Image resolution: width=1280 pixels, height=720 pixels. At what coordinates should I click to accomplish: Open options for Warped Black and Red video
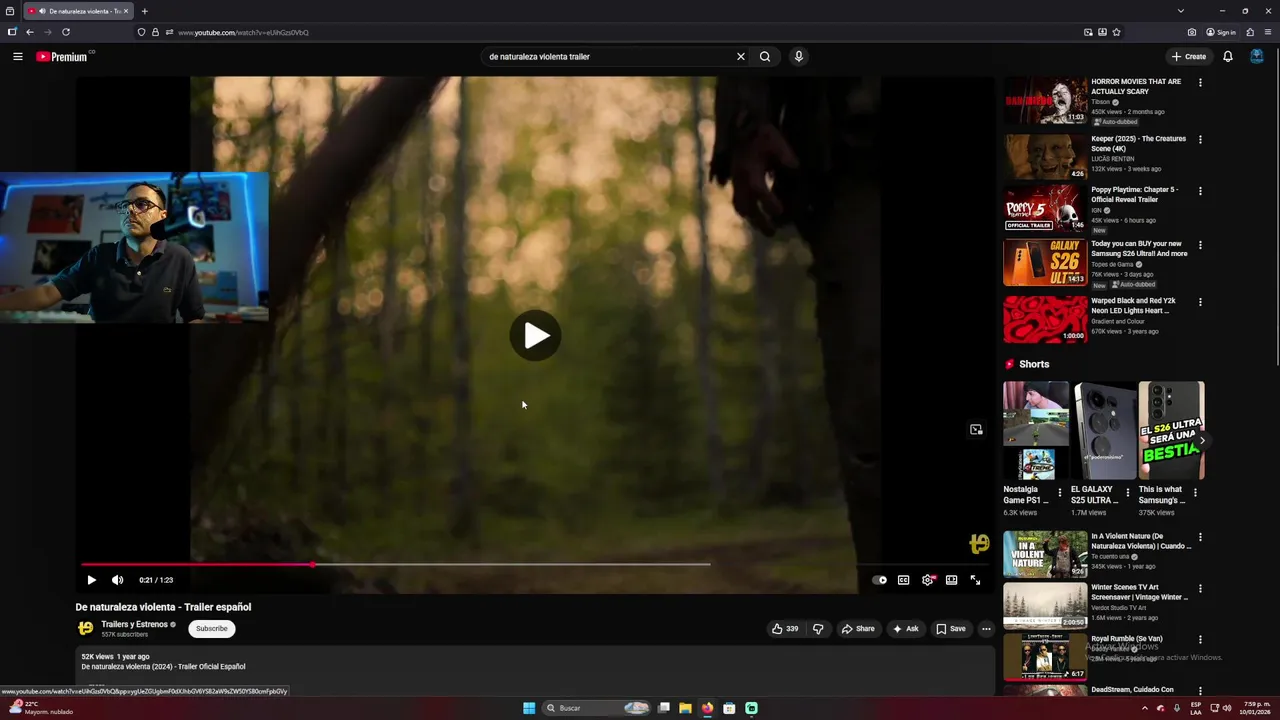click(x=1200, y=302)
